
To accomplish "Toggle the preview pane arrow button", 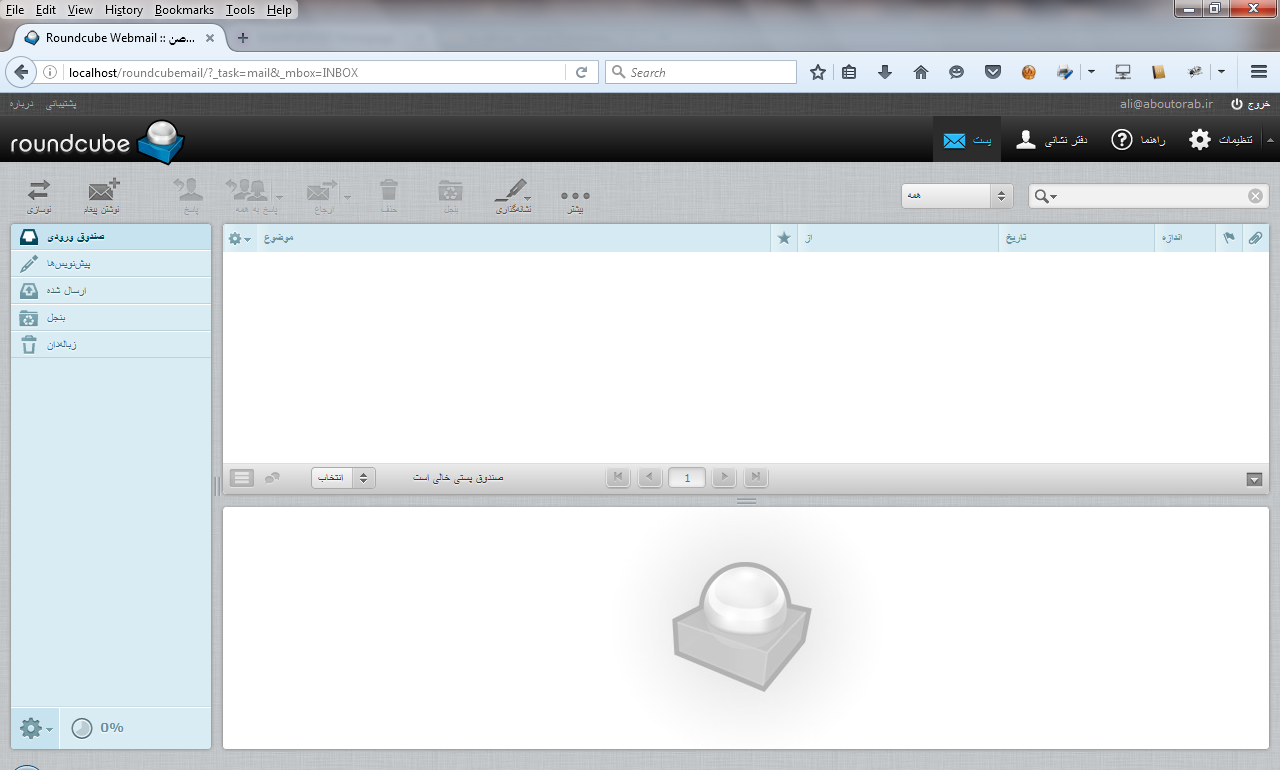I will (1255, 479).
